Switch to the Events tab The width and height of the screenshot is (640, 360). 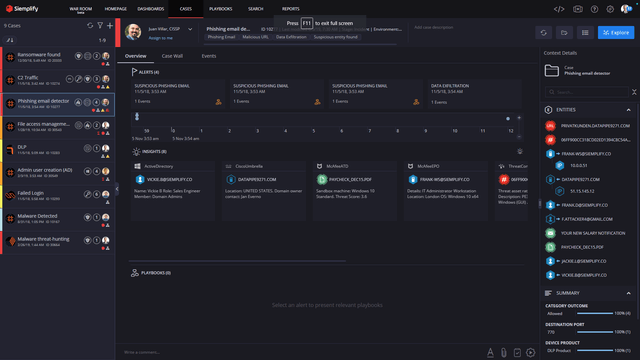pyautogui.click(x=209, y=56)
